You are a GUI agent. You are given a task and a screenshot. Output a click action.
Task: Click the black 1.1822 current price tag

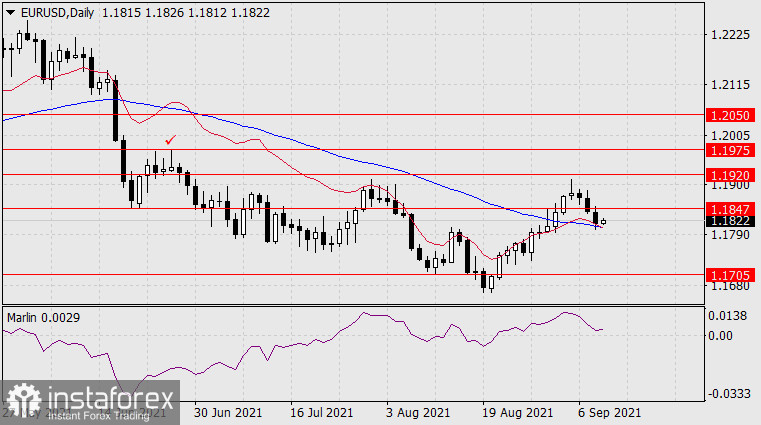[x=729, y=221]
